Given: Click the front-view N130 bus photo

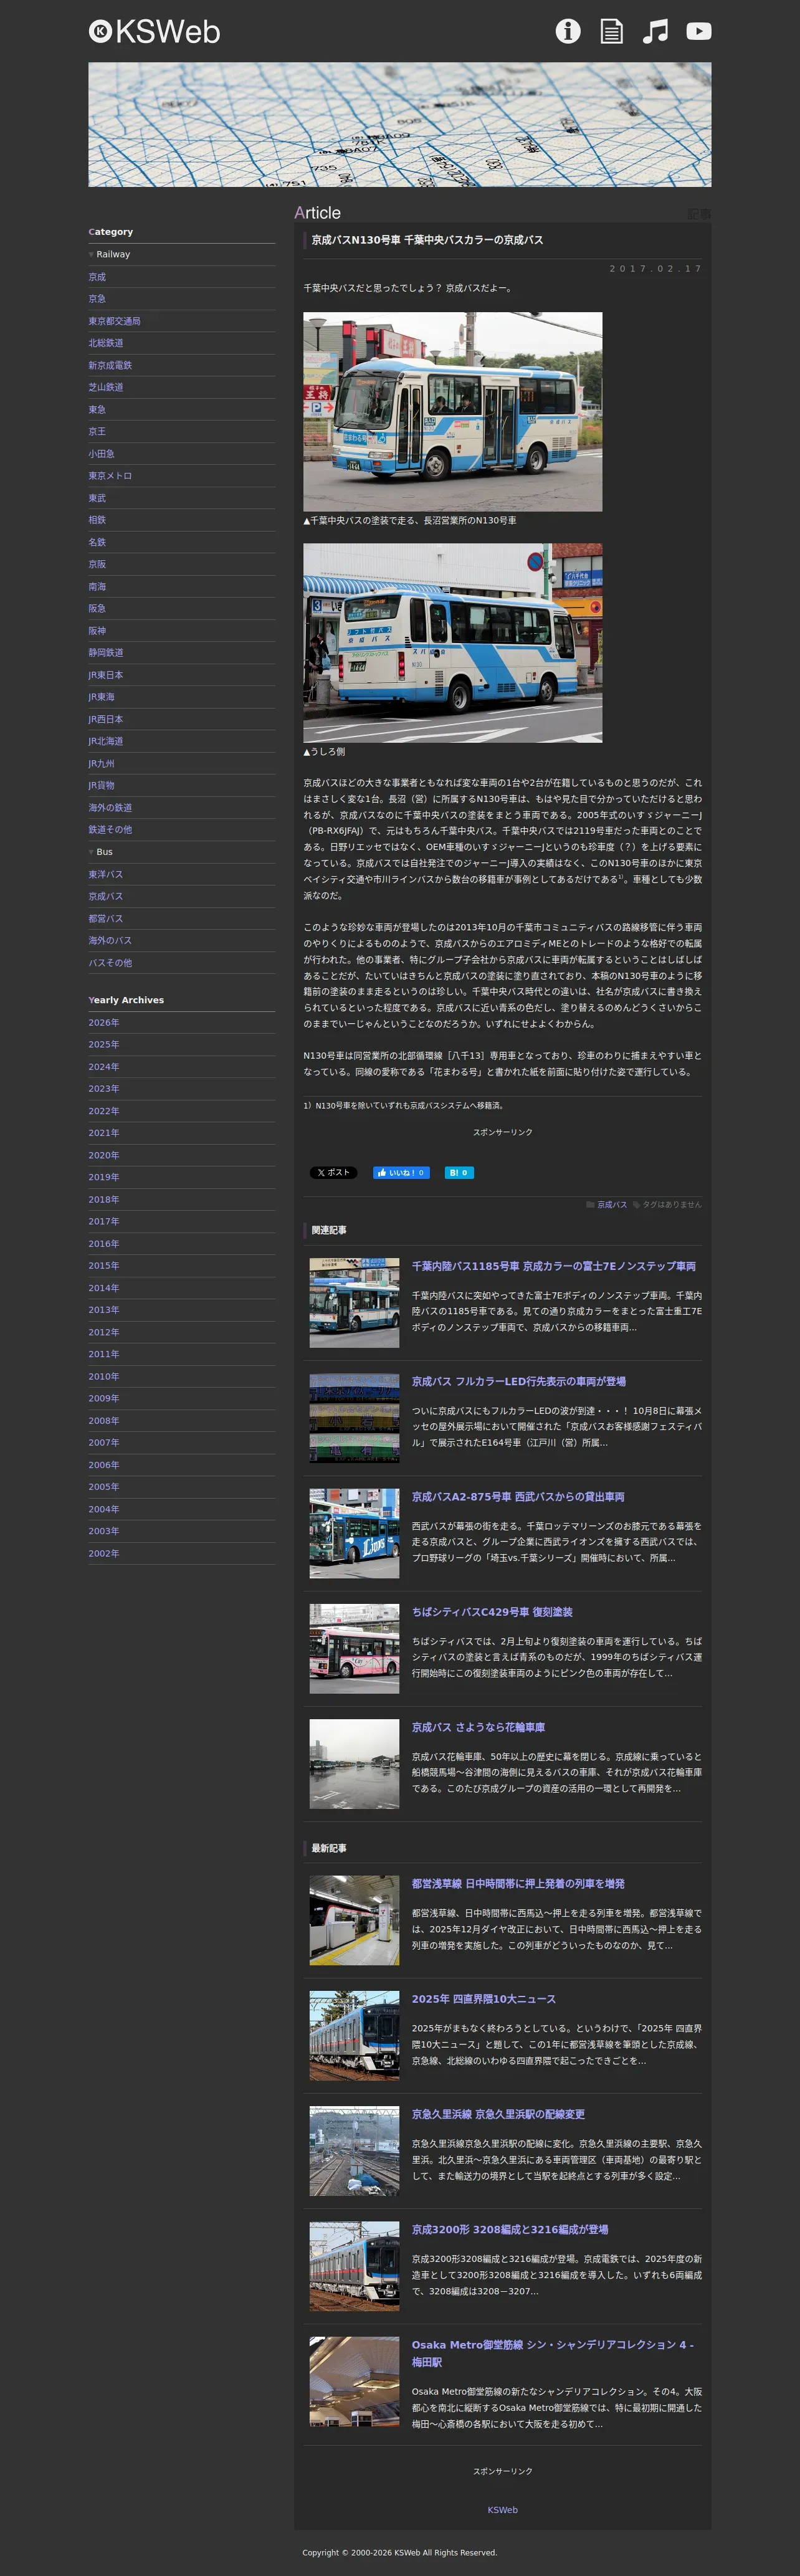Looking at the screenshot, I should click(x=453, y=412).
